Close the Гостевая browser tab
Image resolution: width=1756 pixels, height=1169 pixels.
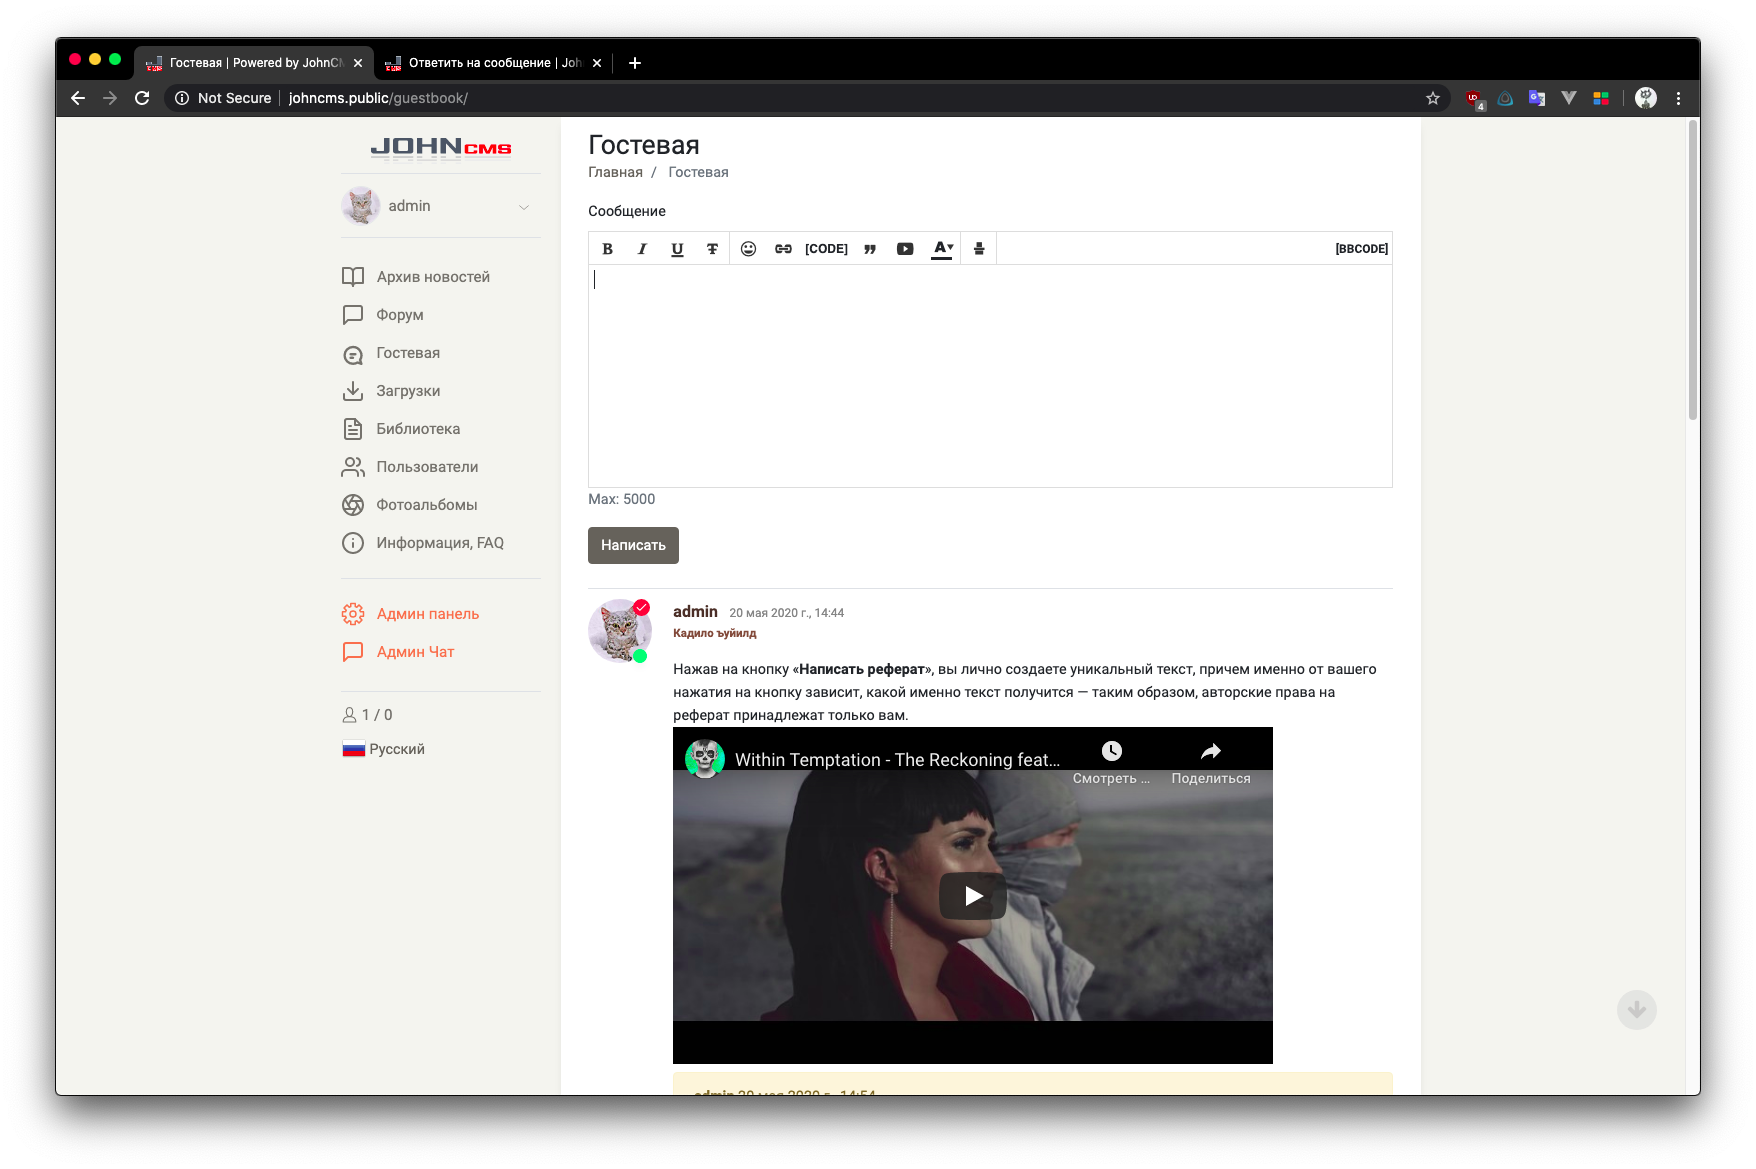(x=358, y=63)
